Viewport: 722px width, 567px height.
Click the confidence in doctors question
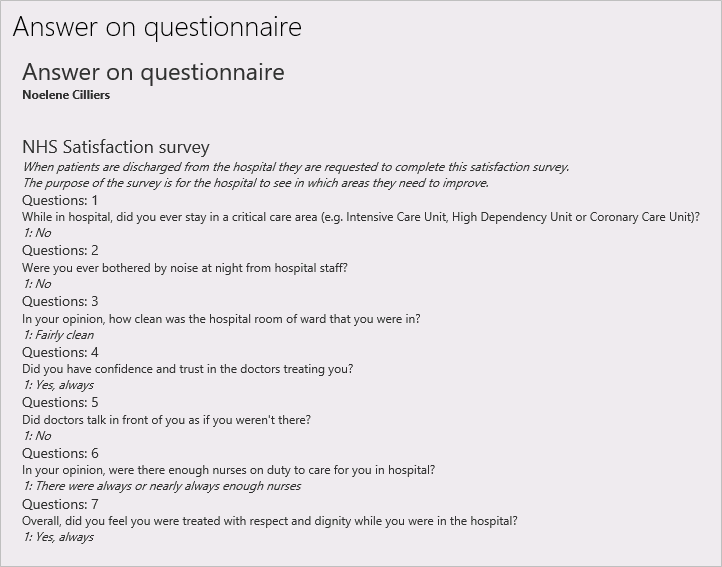click(187, 369)
